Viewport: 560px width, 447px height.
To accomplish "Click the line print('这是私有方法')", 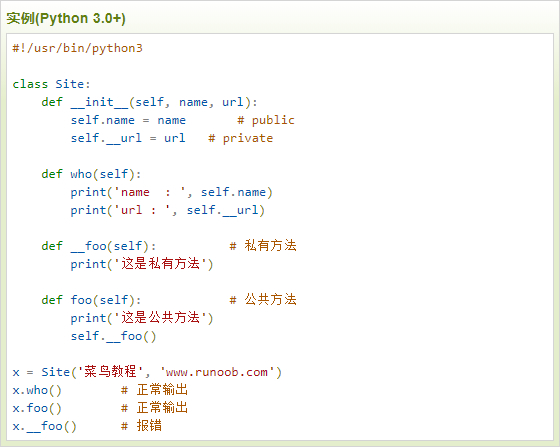I will [142, 264].
